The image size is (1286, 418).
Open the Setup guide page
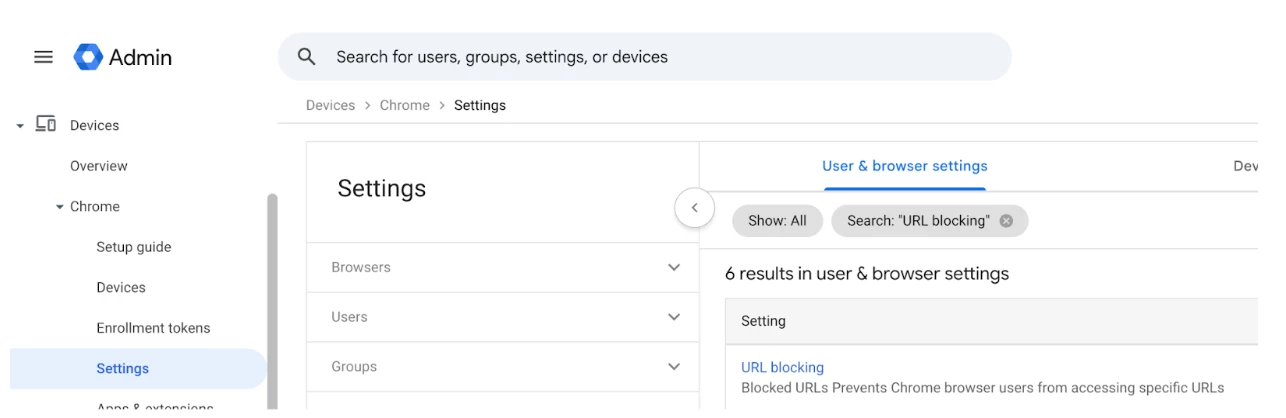[133, 247]
